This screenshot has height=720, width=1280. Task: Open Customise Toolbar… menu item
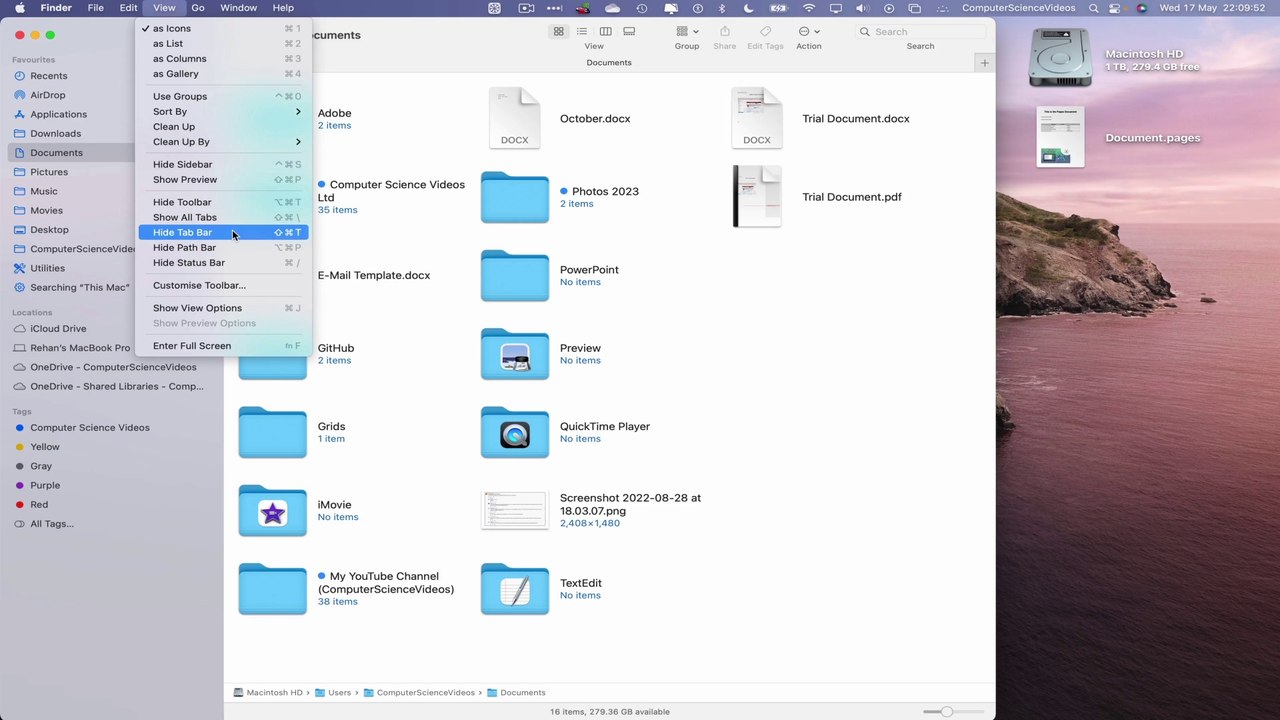223,286
